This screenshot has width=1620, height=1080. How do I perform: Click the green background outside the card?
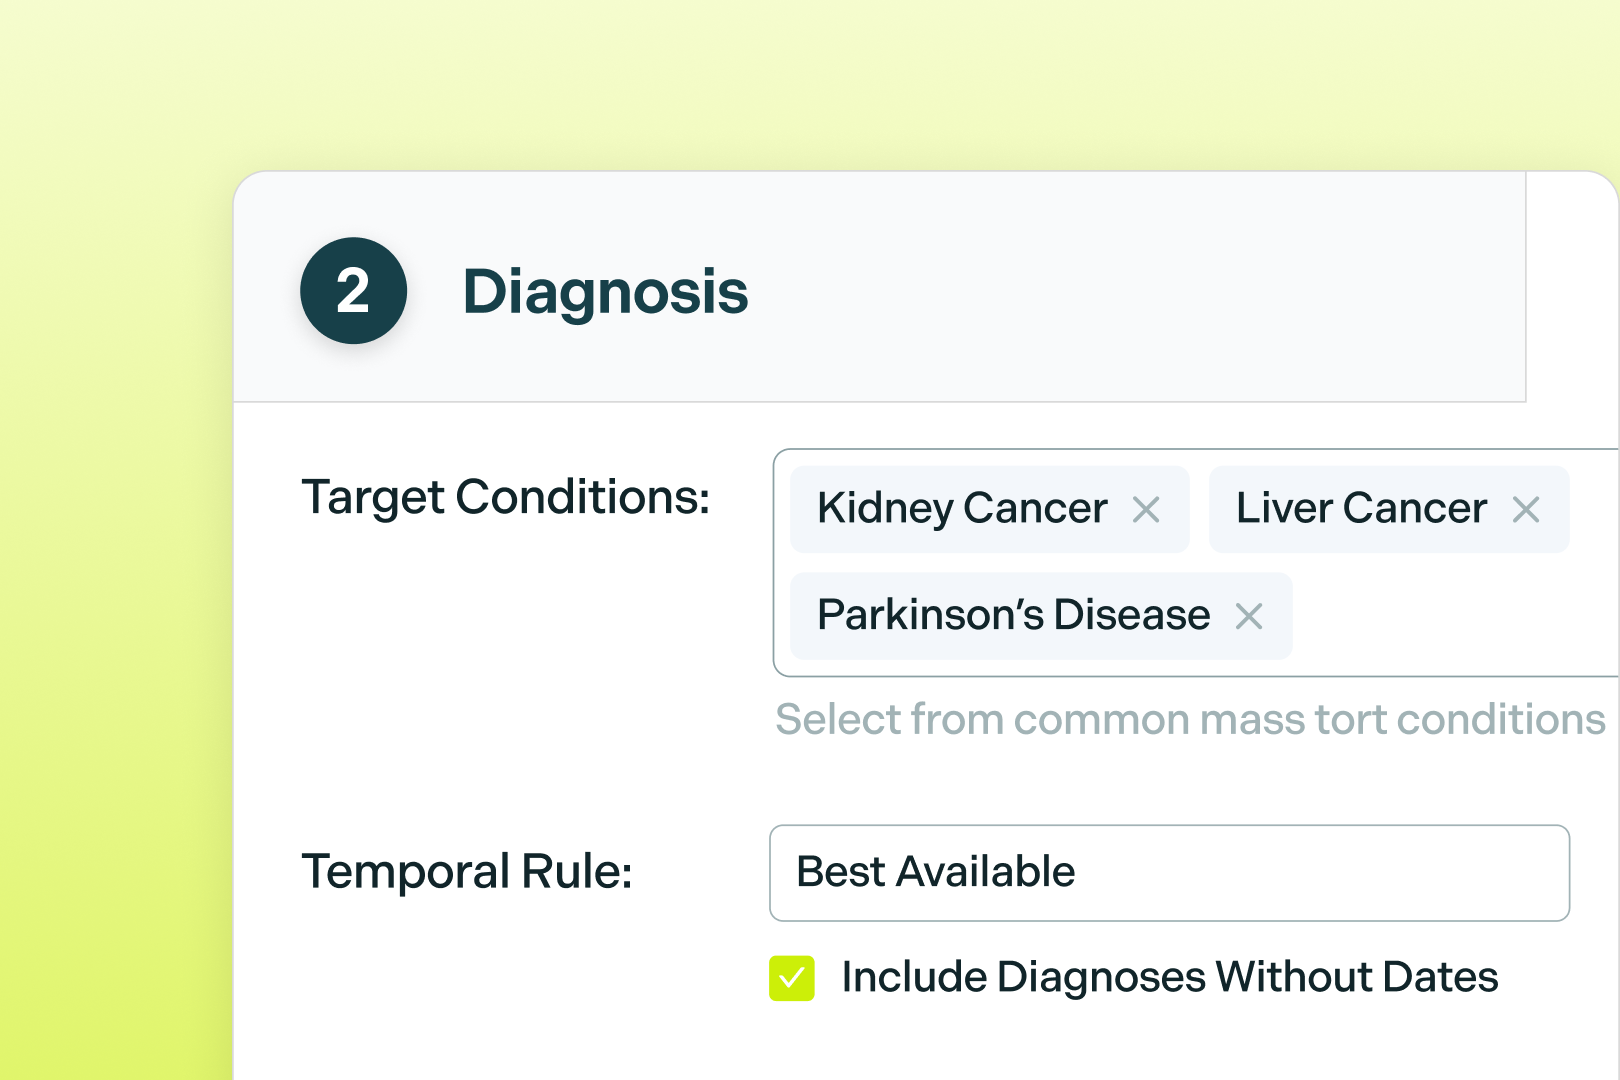[110, 600]
